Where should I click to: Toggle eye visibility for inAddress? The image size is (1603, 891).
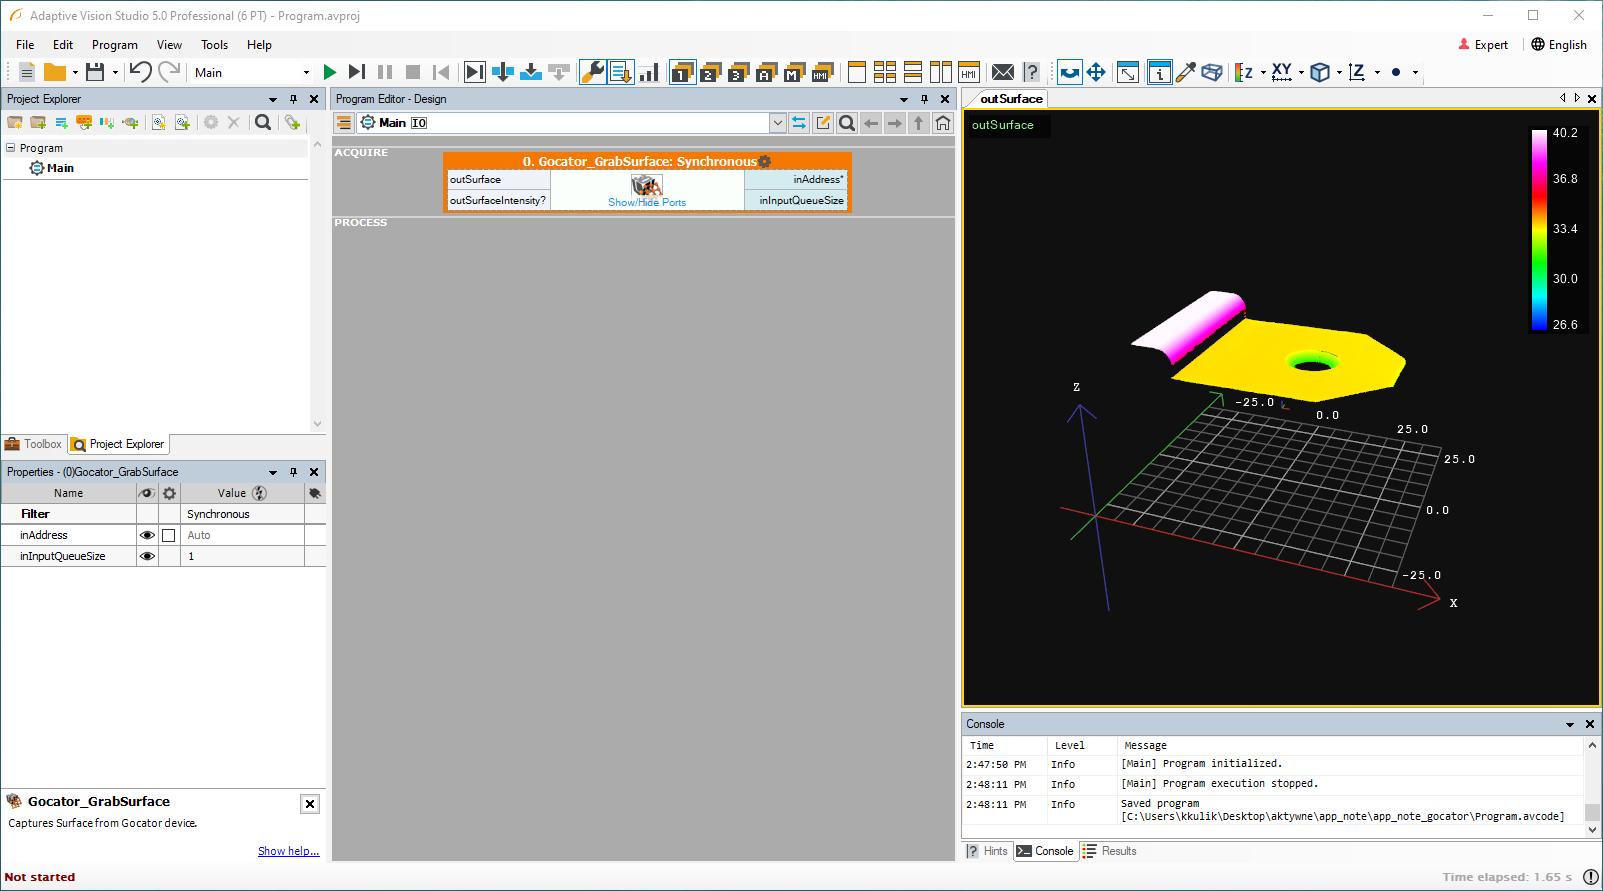coord(147,535)
